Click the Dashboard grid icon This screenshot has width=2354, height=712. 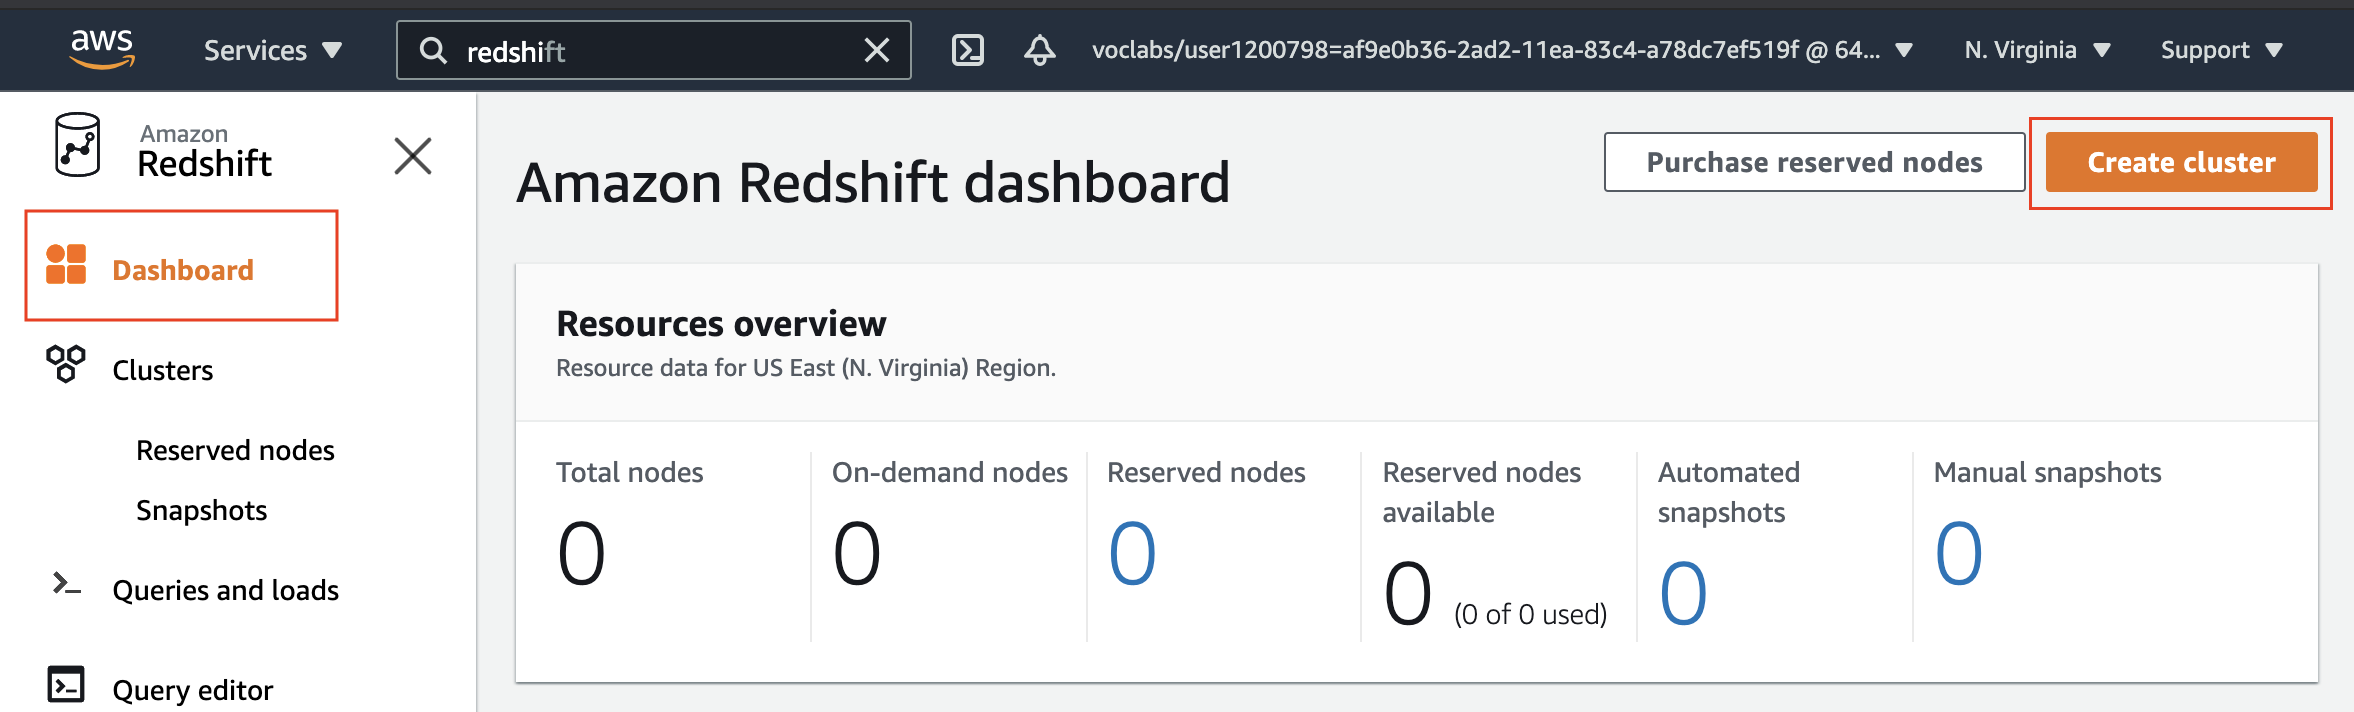point(66,265)
